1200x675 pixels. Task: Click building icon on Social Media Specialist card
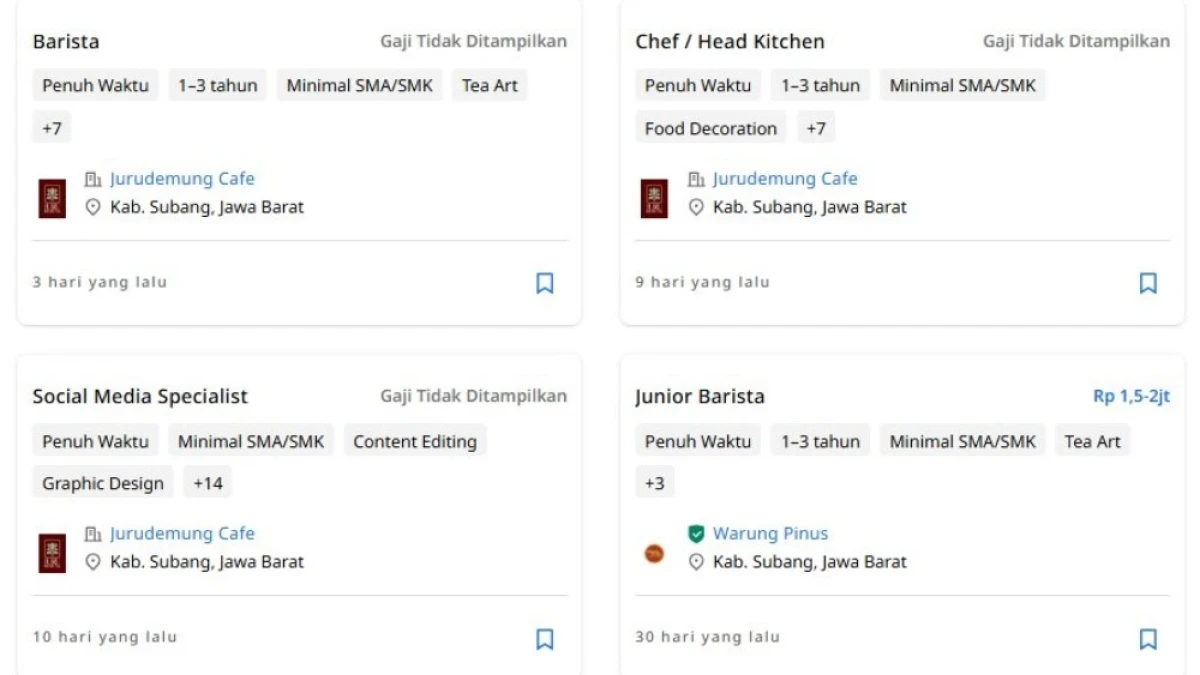93,534
